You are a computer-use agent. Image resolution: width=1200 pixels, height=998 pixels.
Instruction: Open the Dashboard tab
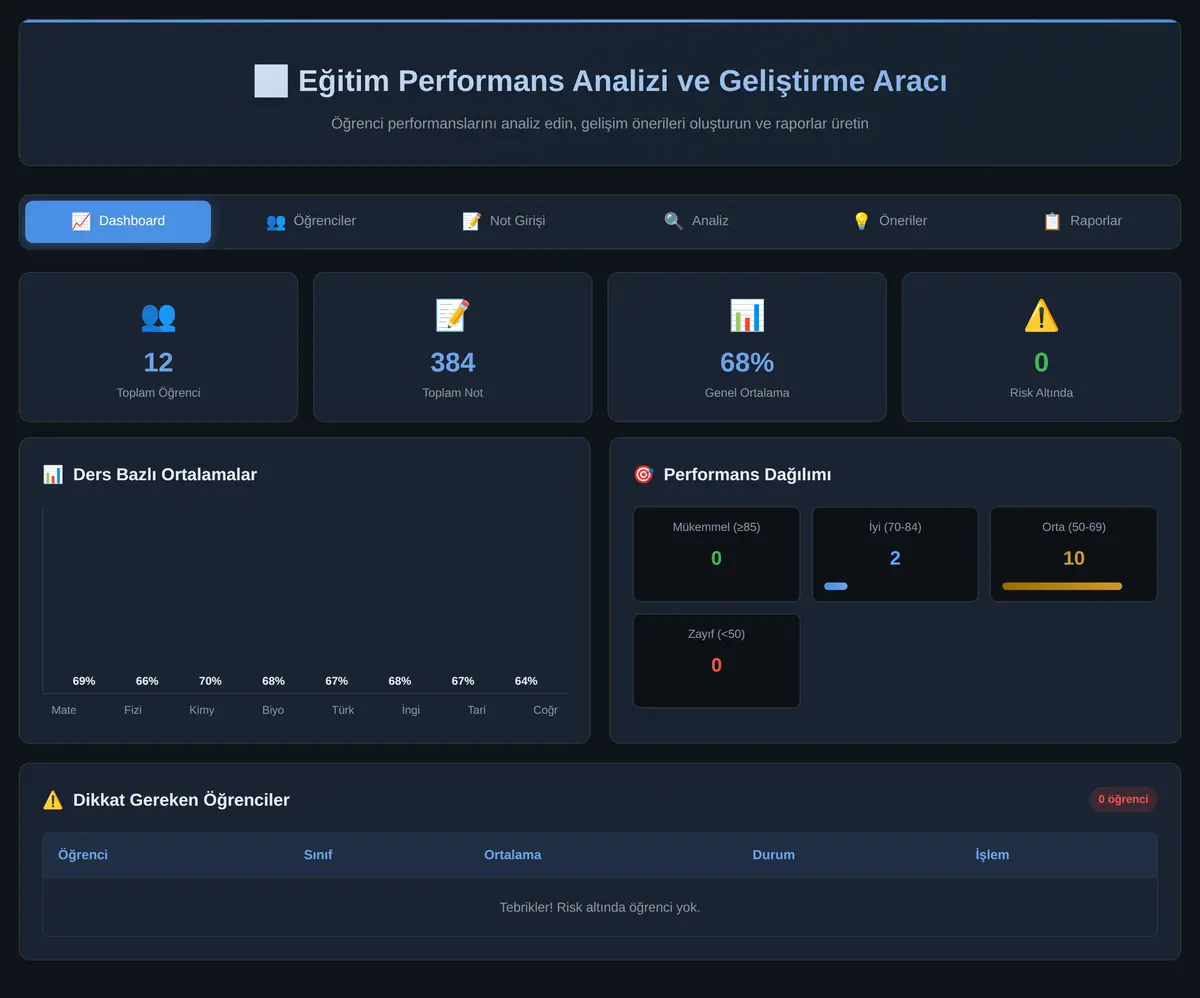(118, 221)
